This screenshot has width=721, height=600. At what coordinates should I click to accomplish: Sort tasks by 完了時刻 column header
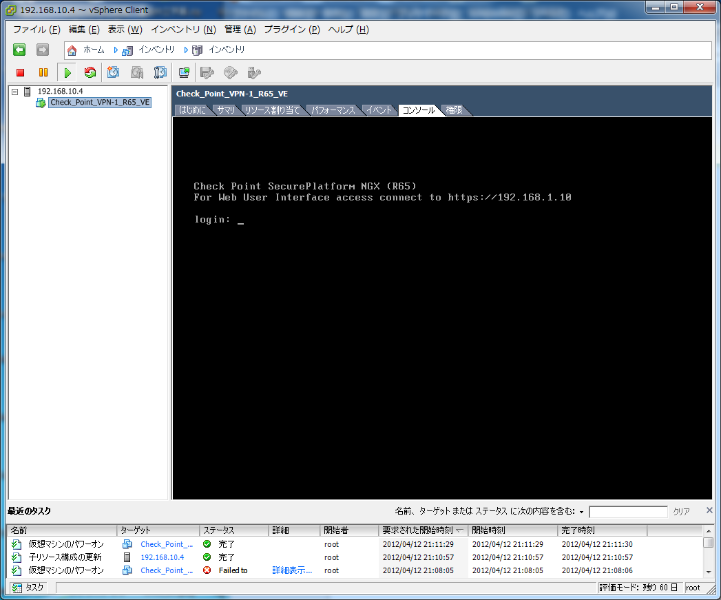[x=603, y=531]
